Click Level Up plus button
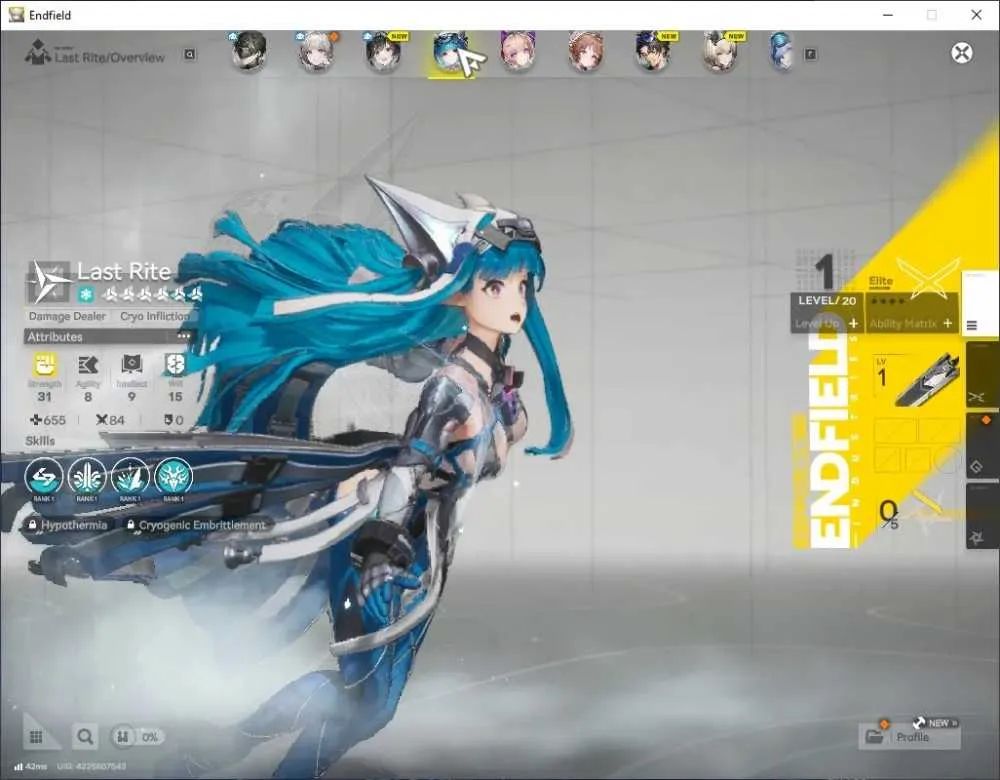This screenshot has height=780, width=1000. pos(853,324)
